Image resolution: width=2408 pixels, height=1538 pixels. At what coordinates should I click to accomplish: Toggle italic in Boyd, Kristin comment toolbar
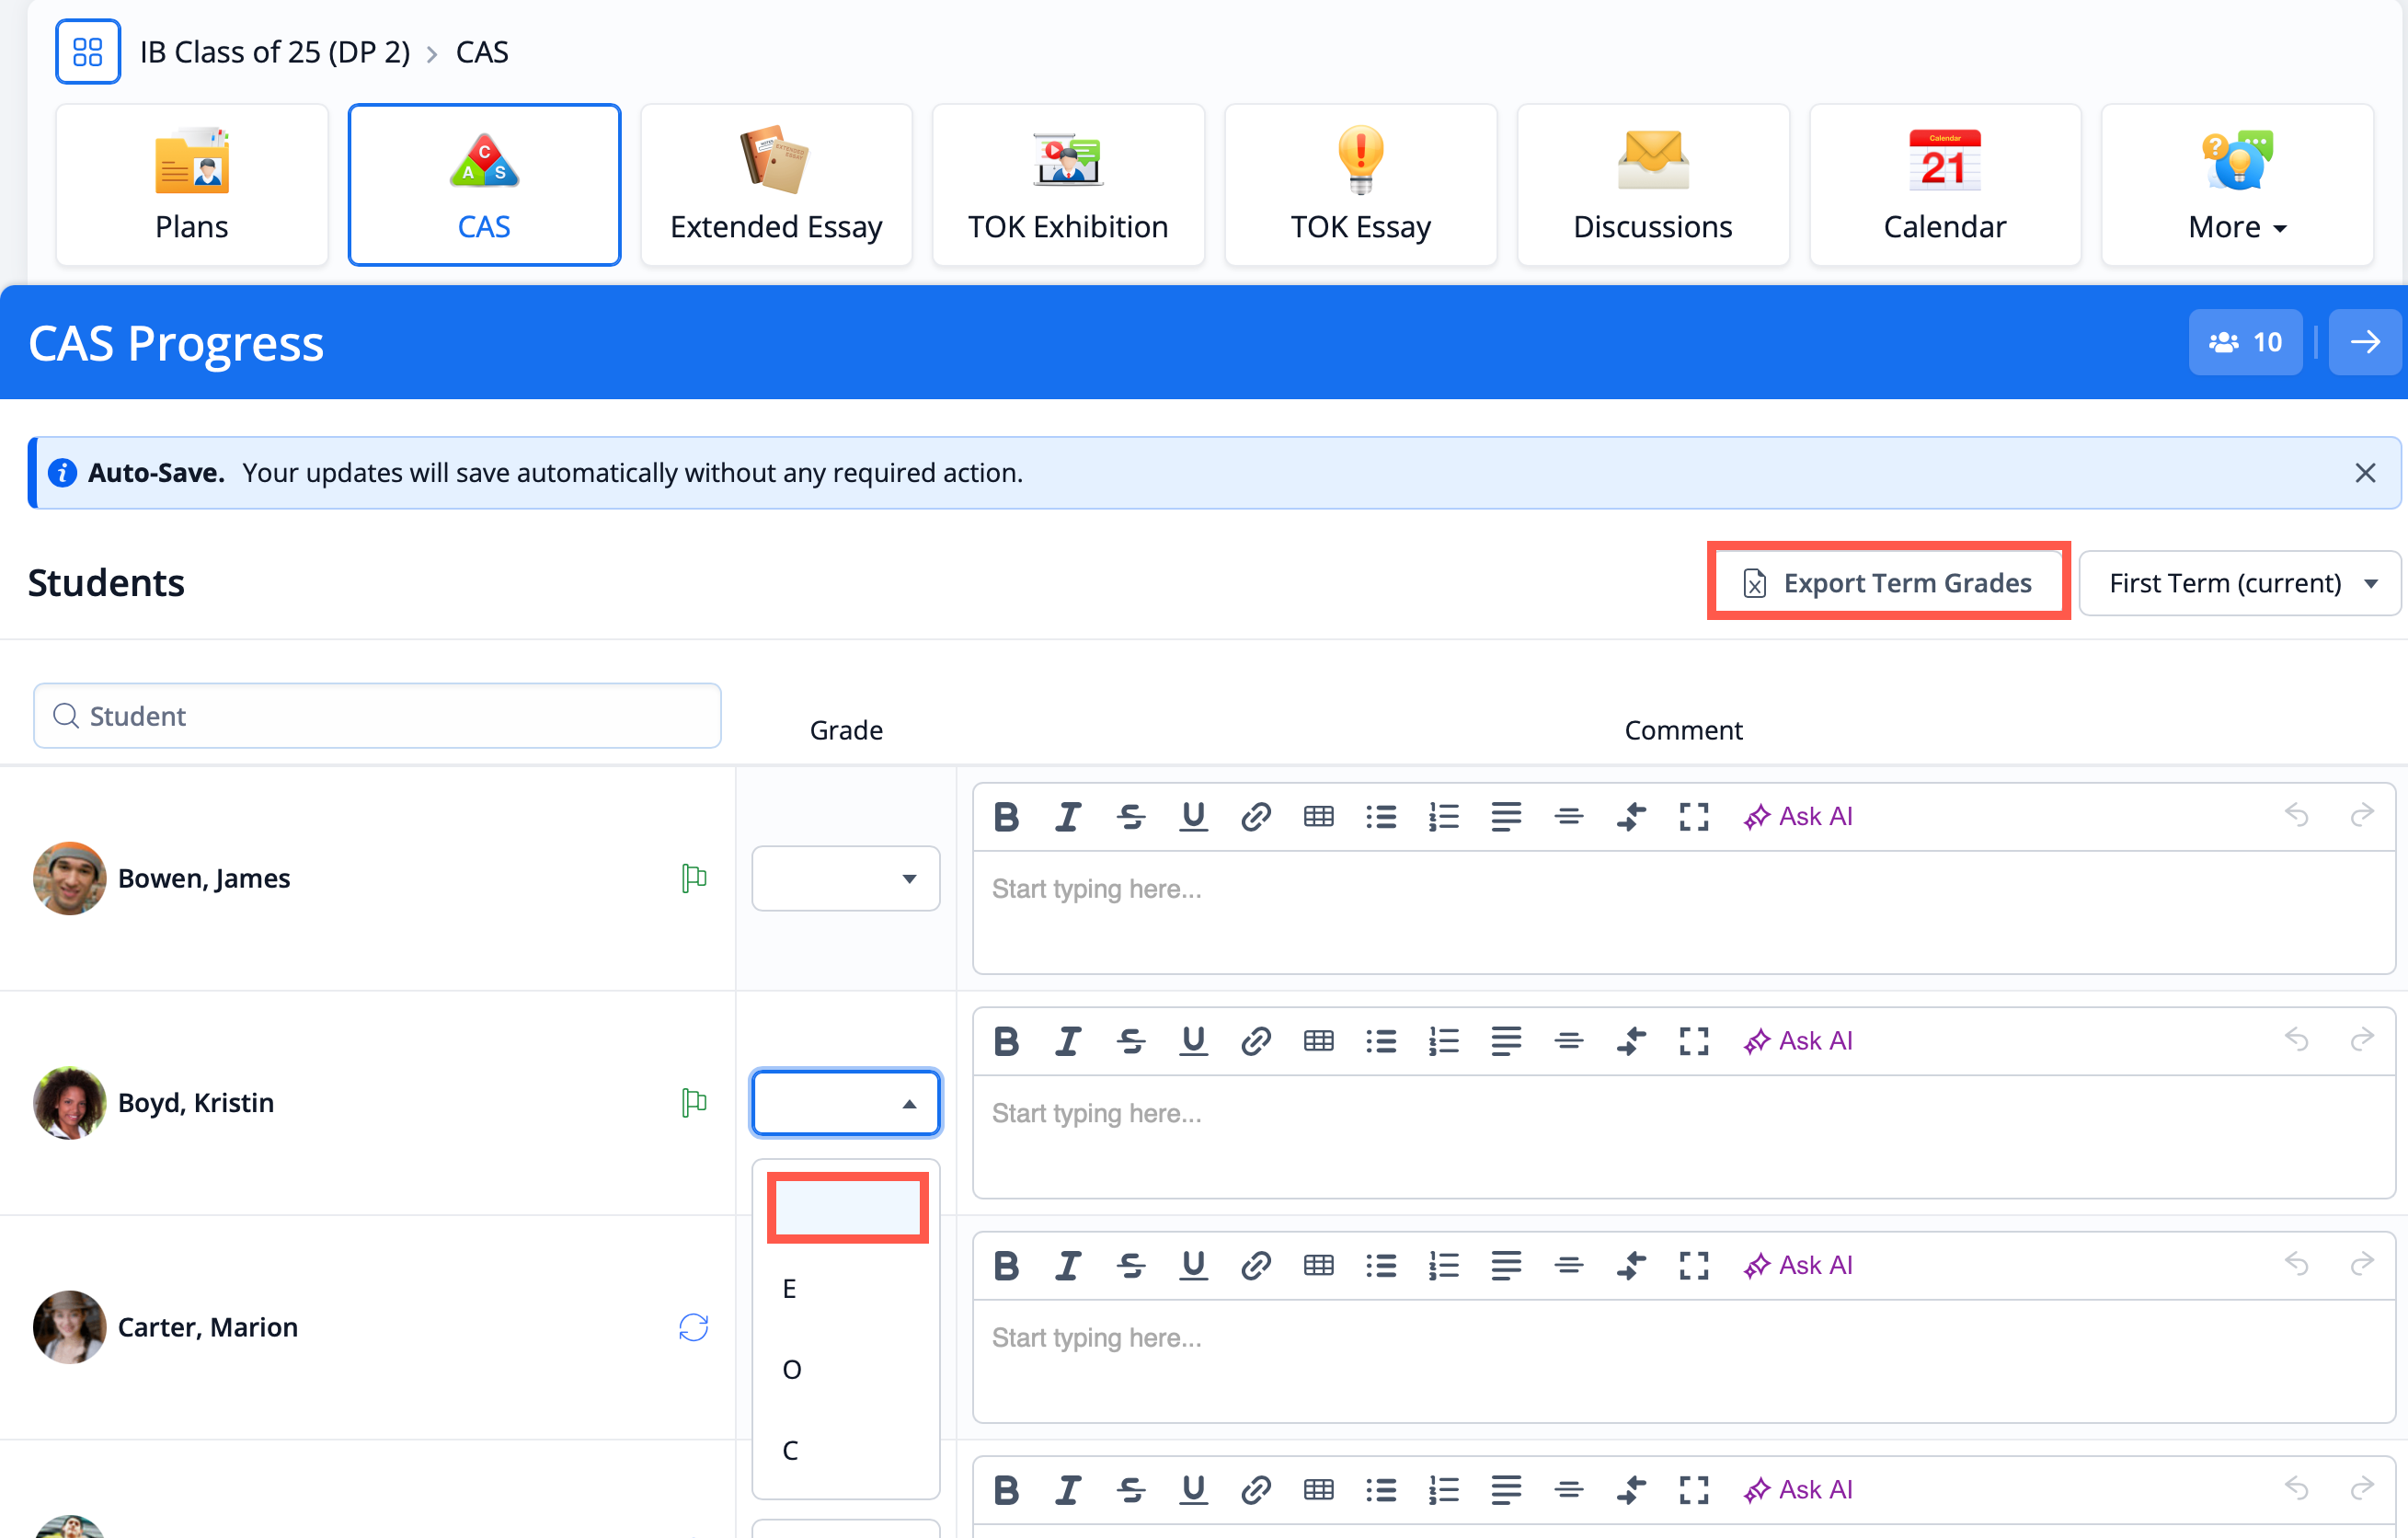tap(1068, 1041)
